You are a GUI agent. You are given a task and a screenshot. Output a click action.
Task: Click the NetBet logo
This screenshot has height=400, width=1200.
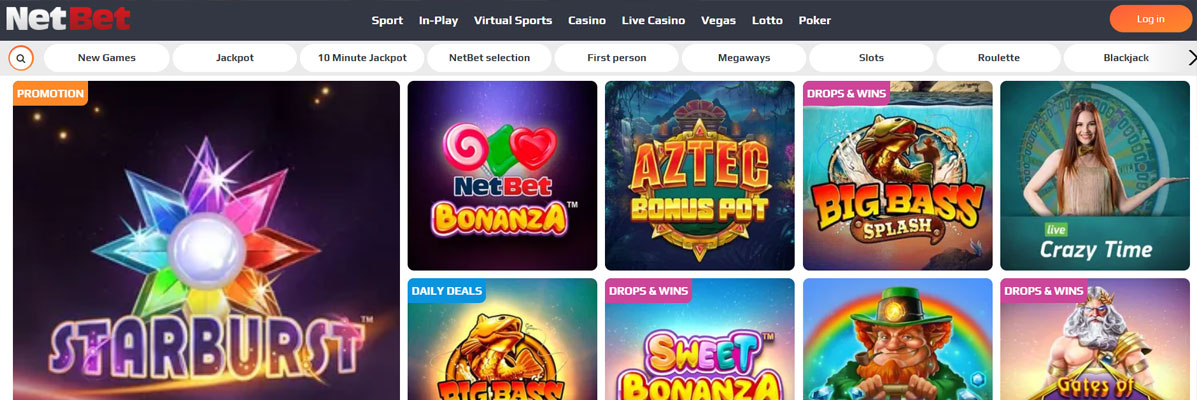(69, 19)
